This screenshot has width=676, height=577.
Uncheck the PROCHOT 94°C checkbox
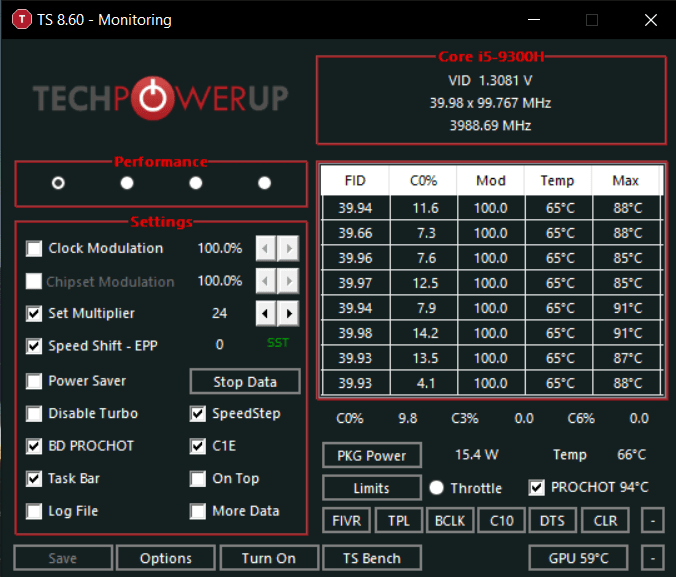[x=537, y=488]
